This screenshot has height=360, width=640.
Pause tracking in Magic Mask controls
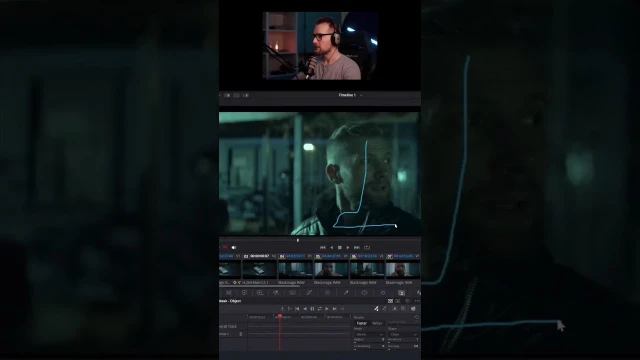(312, 309)
